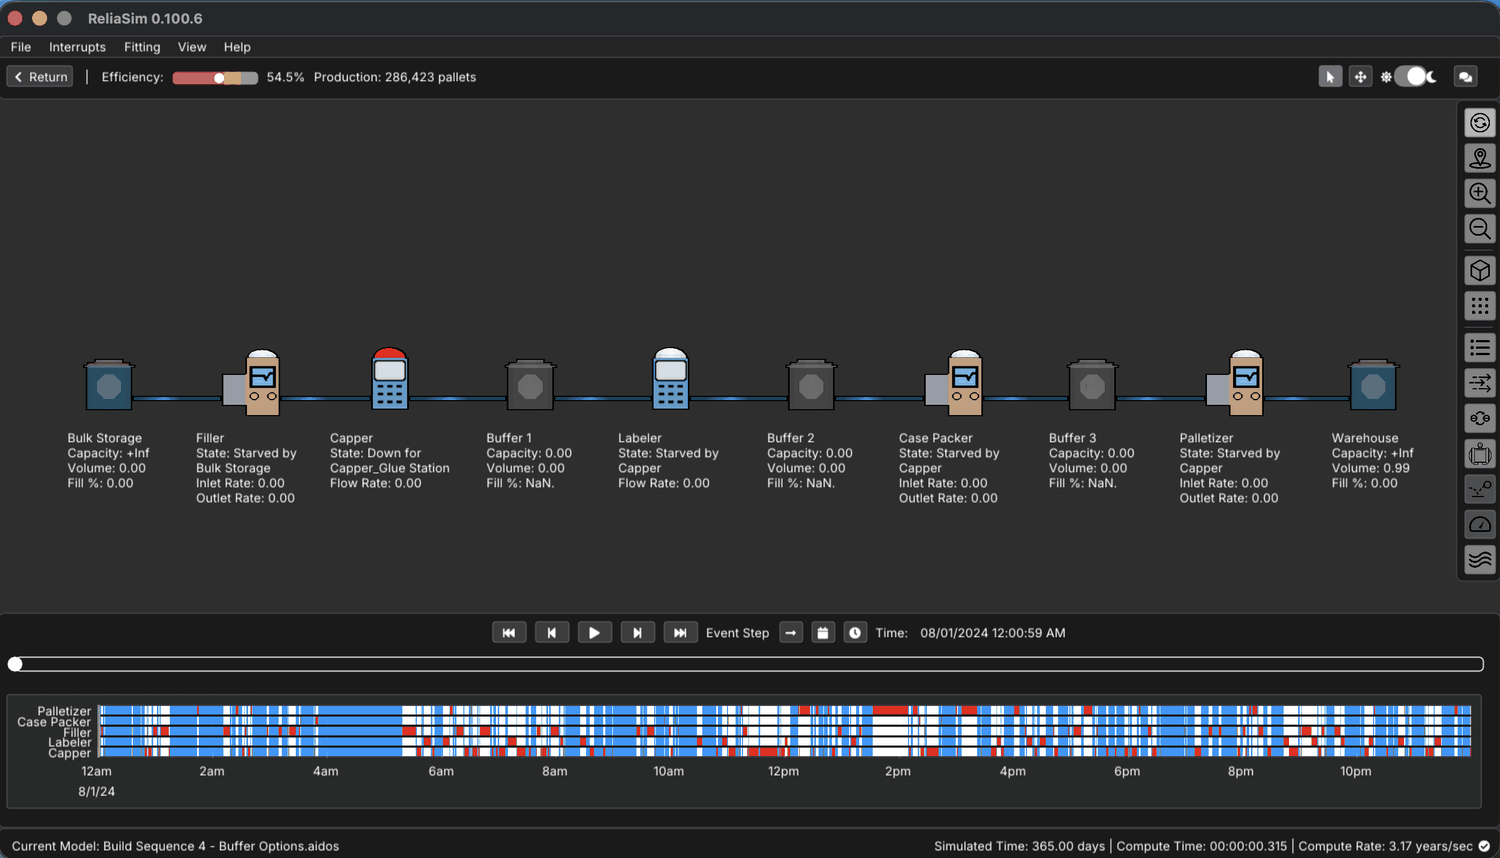The height and width of the screenshot is (858, 1500).
Task: Select the Capper machine in diagram
Action: point(389,379)
